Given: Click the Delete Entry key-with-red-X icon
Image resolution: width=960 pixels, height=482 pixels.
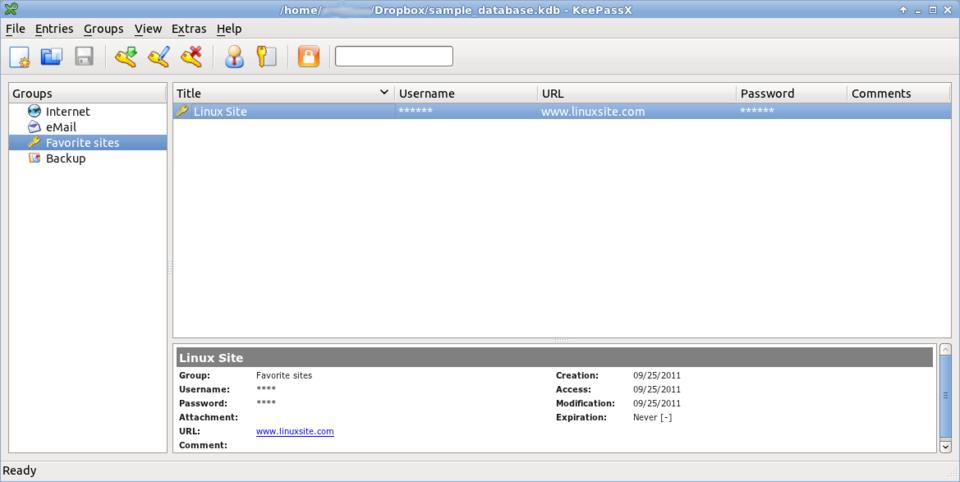Looking at the screenshot, I should [192, 56].
